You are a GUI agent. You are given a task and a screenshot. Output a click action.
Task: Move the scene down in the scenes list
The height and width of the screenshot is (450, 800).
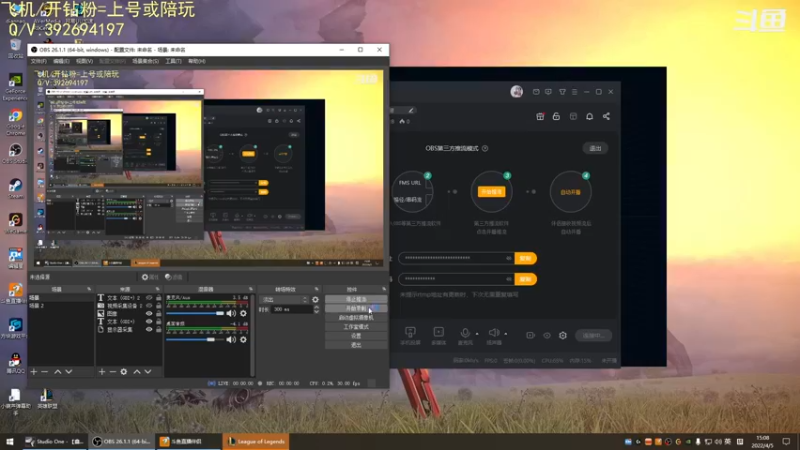pos(69,372)
